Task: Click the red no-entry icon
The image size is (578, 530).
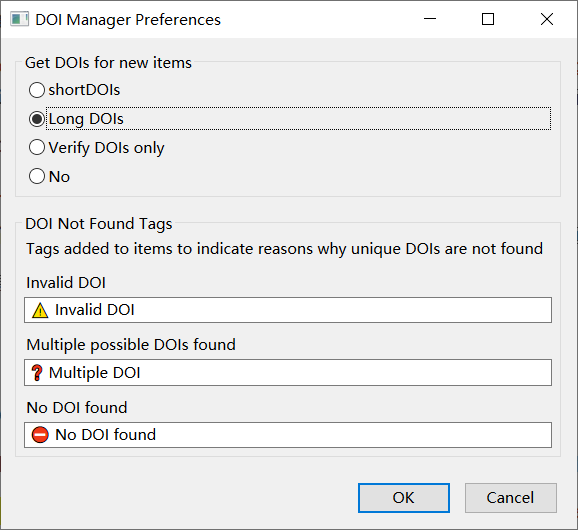Action: coord(40,435)
